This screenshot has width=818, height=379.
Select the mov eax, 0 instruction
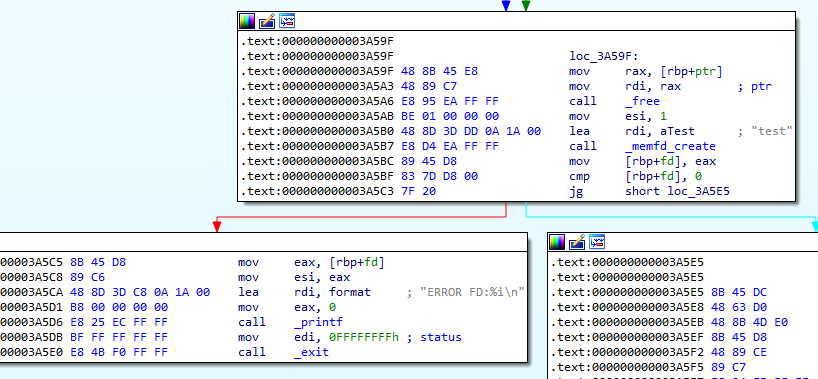pyautogui.click(x=286, y=307)
